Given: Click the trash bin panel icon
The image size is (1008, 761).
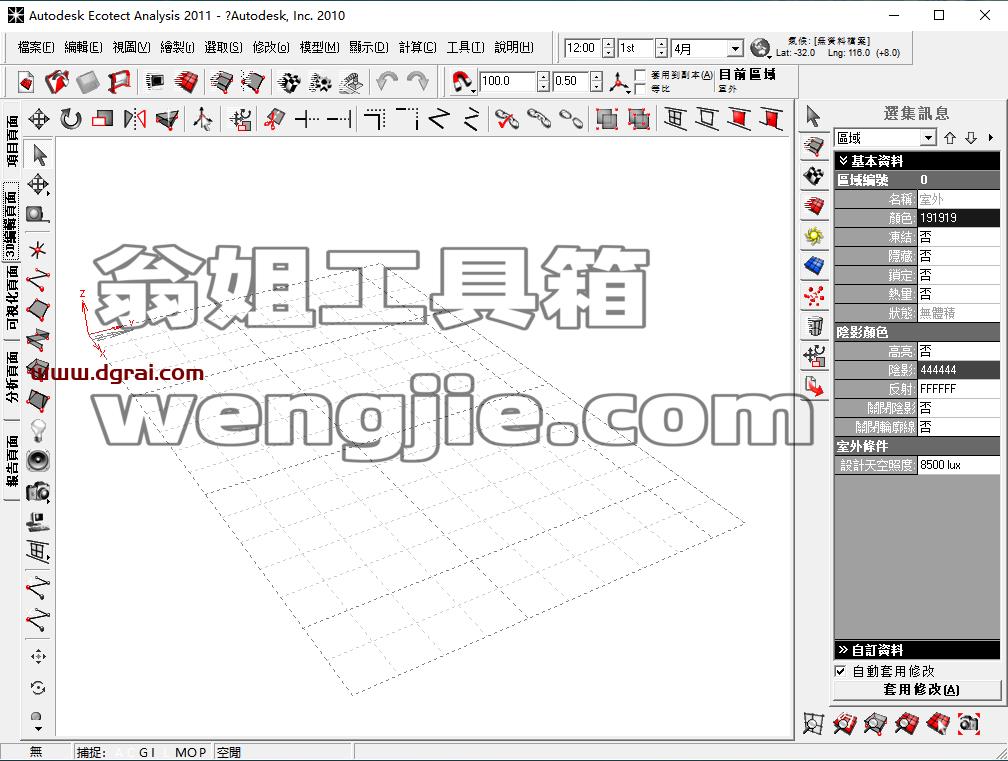Looking at the screenshot, I should 814,326.
